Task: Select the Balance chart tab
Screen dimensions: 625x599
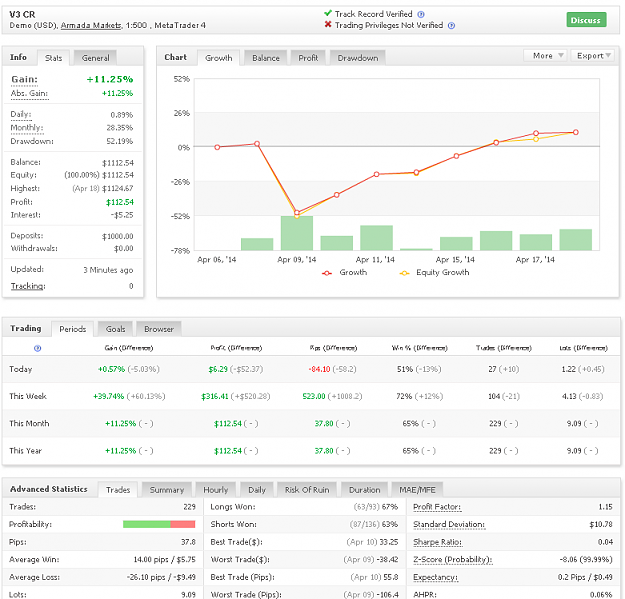Action: click(265, 58)
